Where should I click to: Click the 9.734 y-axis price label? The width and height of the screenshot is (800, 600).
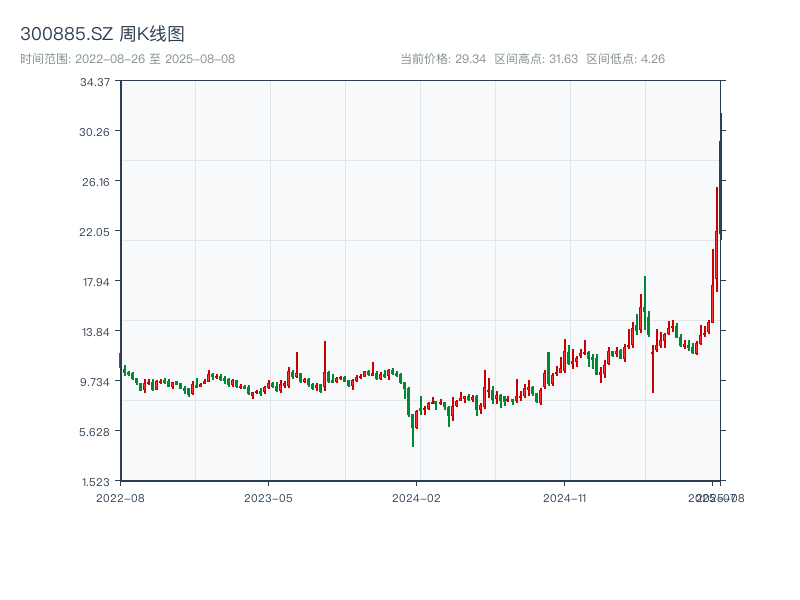[x=96, y=381]
